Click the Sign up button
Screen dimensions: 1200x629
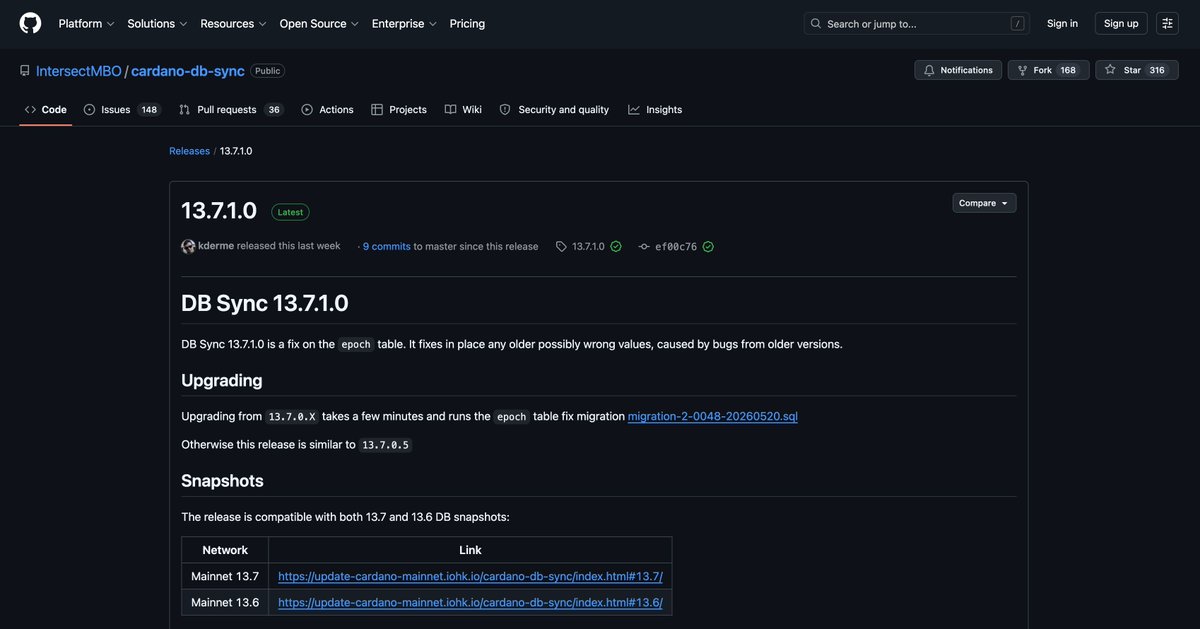[1121, 23]
